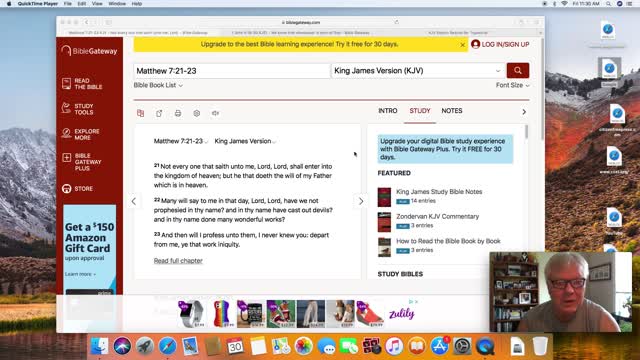Click the share passage icon
Image resolution: width=640 pixels, height=360 pixels.
(159, 113)
